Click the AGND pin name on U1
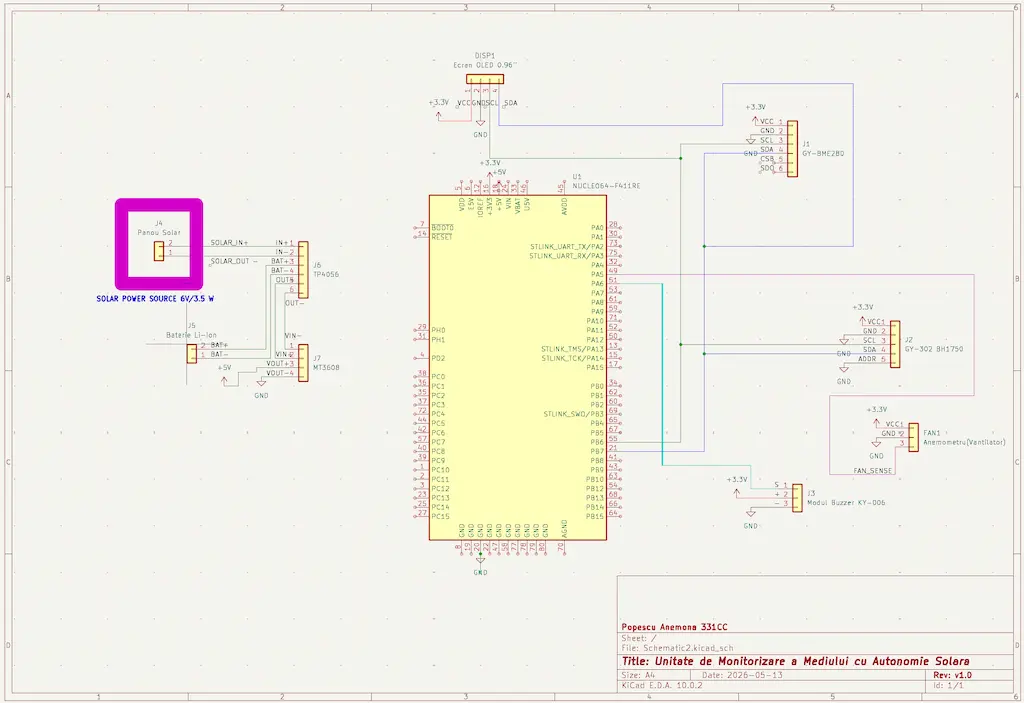Screen dimensions: 1024x703 tap(564, 529)
